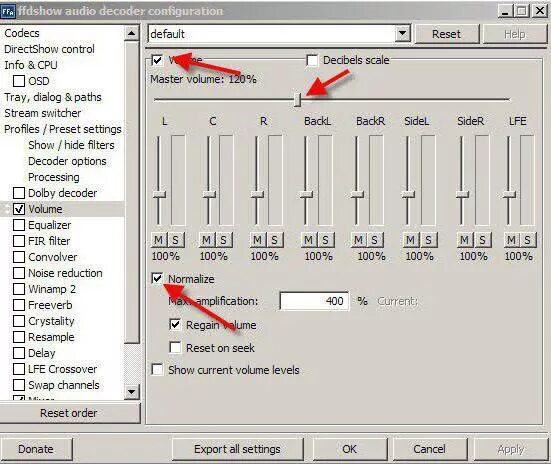Enable the Equalizer filter checkbox
551x464 pixels.
point(19,225)
